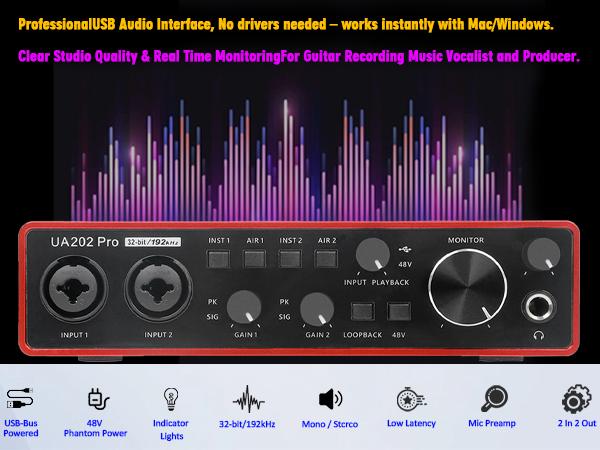
Task: Toggle the LOOPBACK button
Action: coord(363,311)
